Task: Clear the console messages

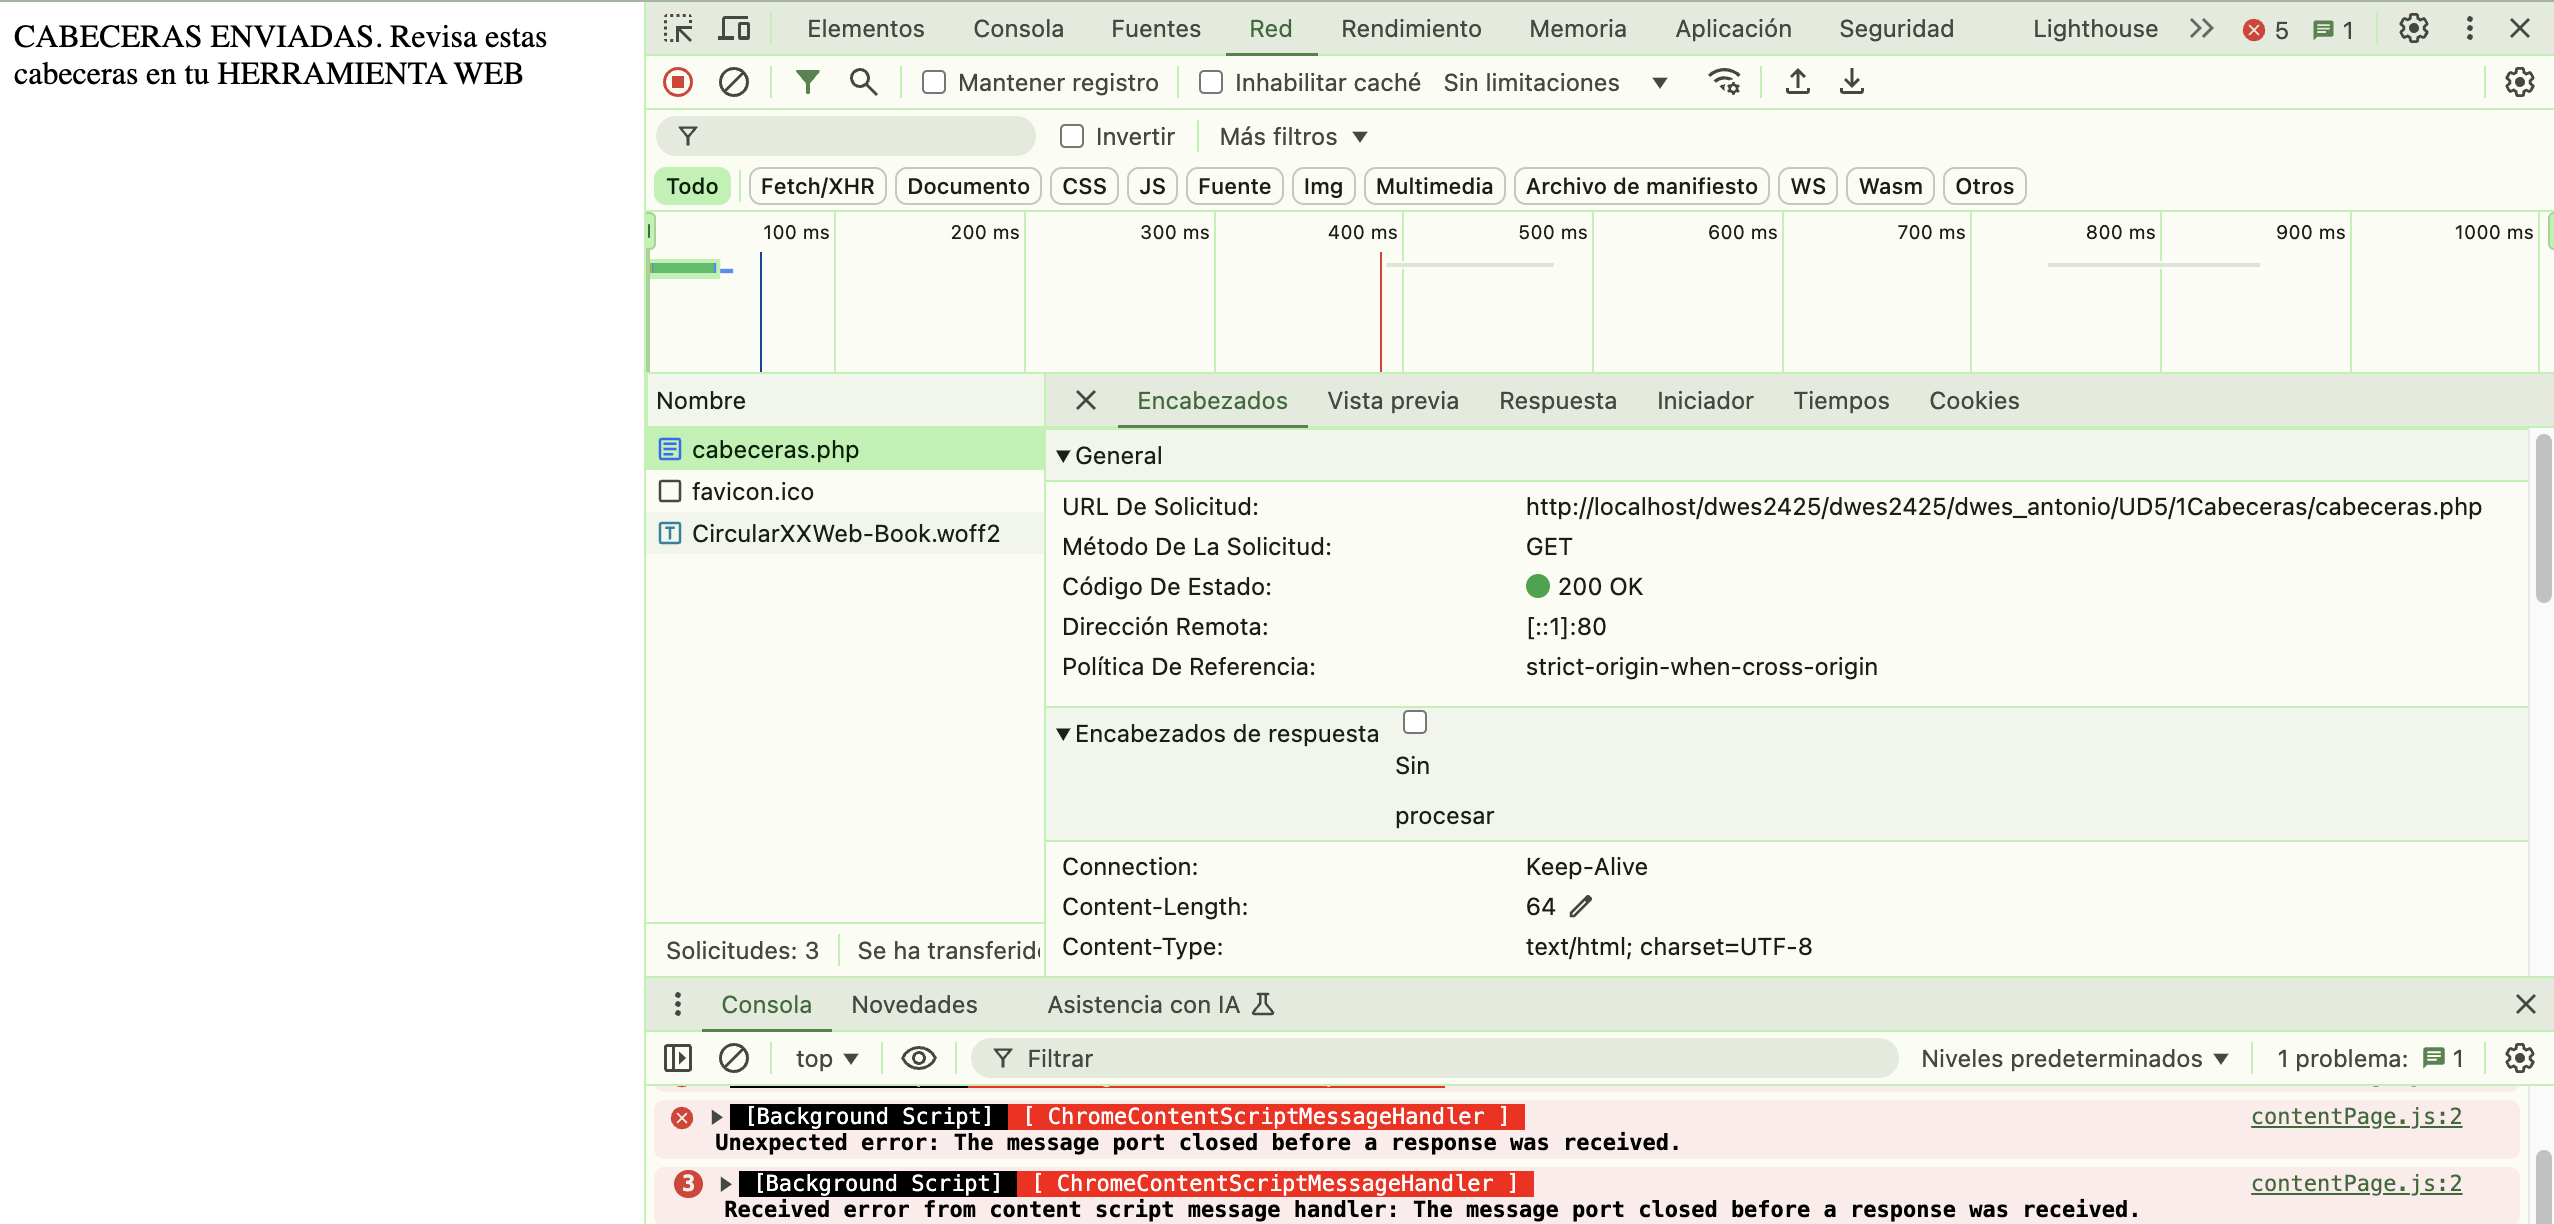Action: click(734, 1058)
